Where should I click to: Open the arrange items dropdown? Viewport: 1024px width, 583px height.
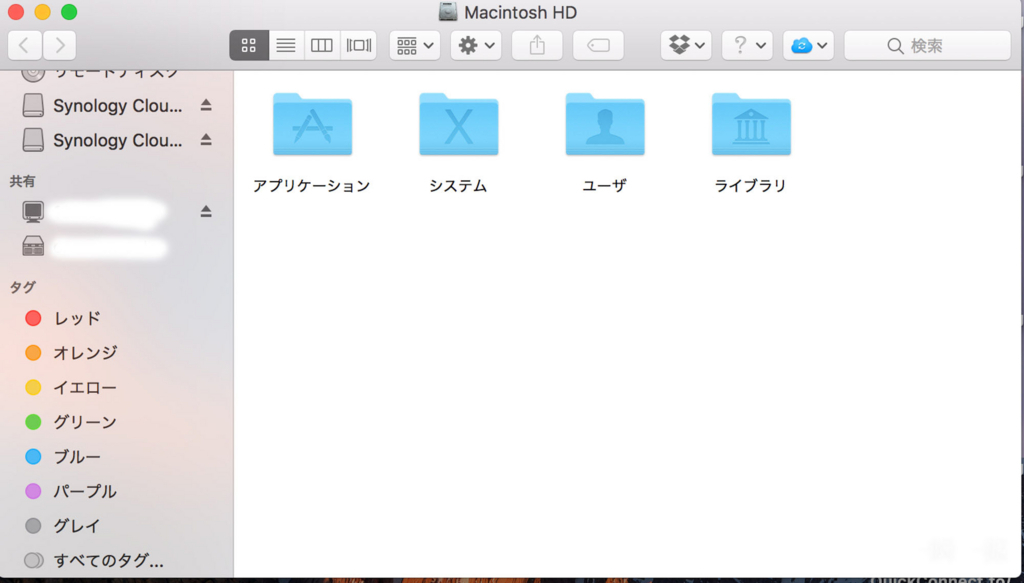point(415,45)
